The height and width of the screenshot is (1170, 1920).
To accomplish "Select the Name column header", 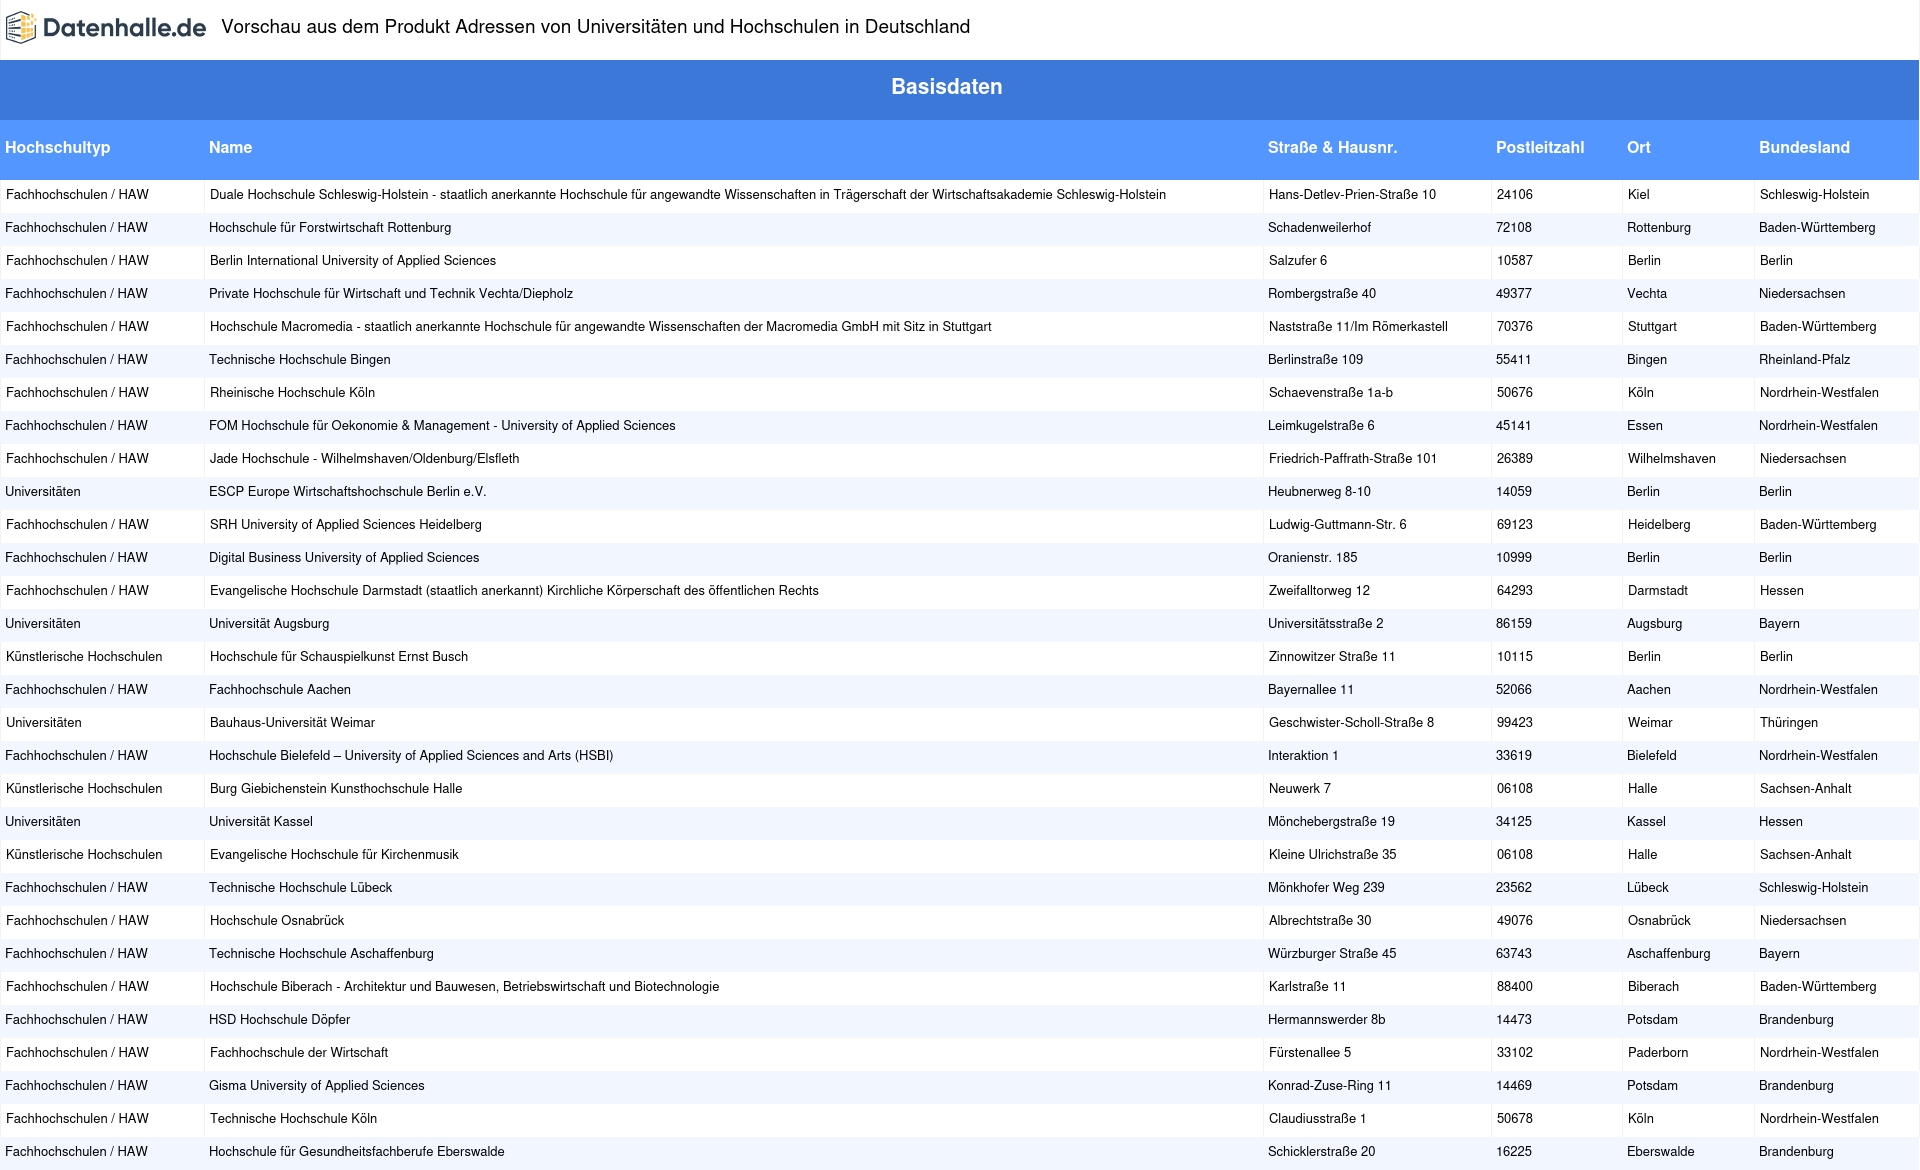I will click(230, 147).
